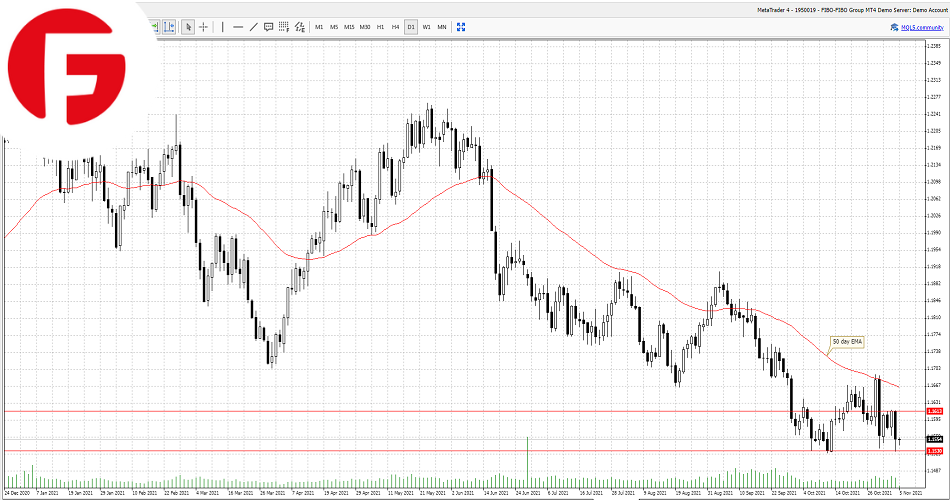Click the 50 day EMA label
This screenshot has height=500, width=950.
pos(845,341)
